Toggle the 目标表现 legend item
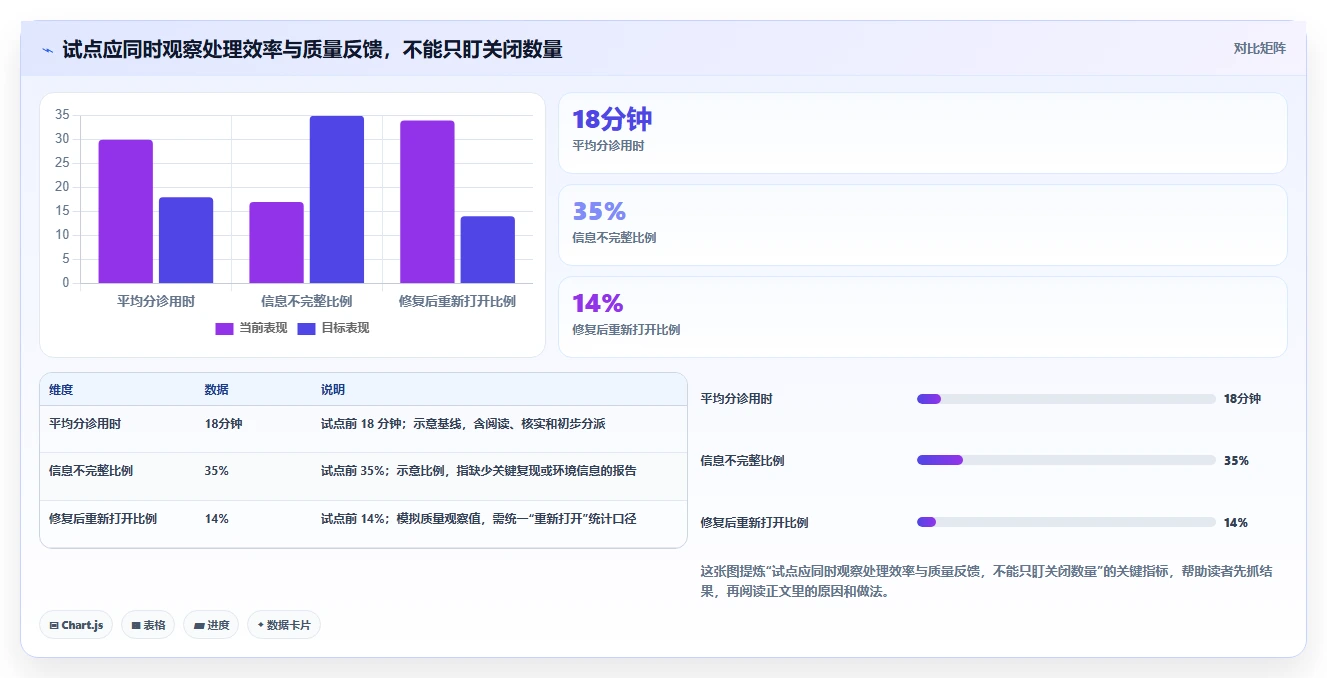Viewport: 1327px width, 678px height. point(333,328)
